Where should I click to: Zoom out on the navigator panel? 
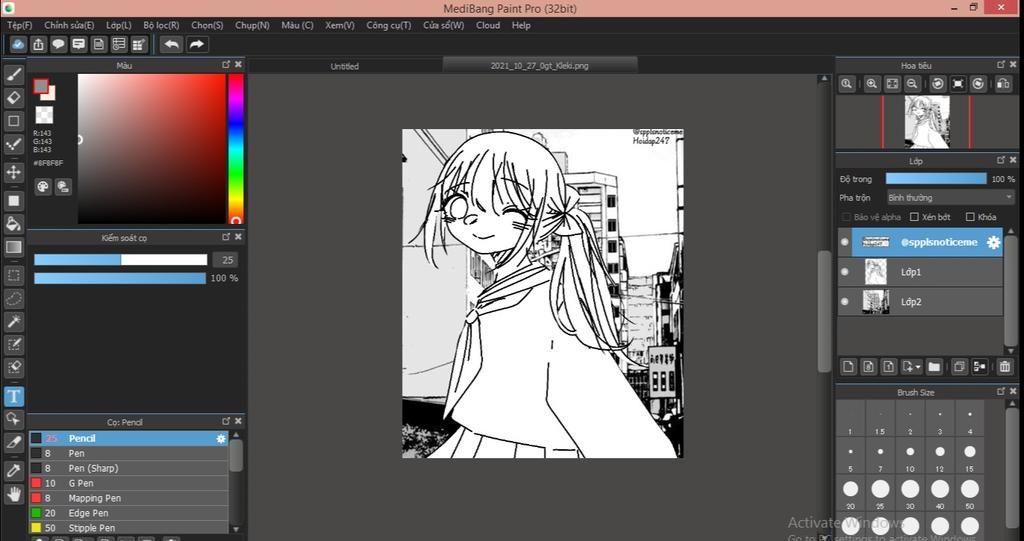(x=912, y=84)
